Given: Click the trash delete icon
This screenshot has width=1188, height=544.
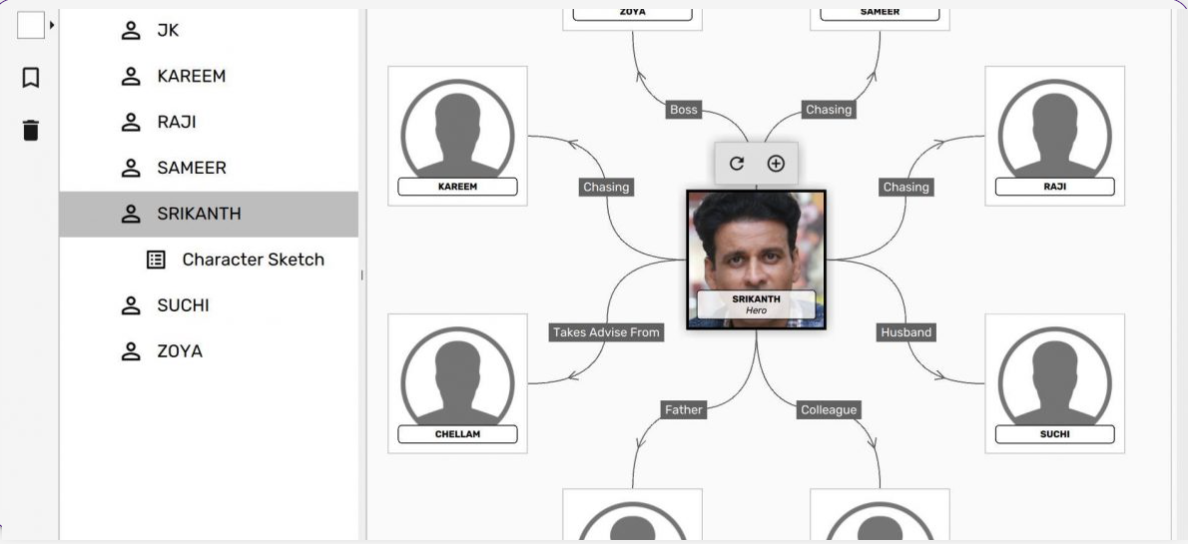Looking at the screenshot, I should (x=30, y=130).
